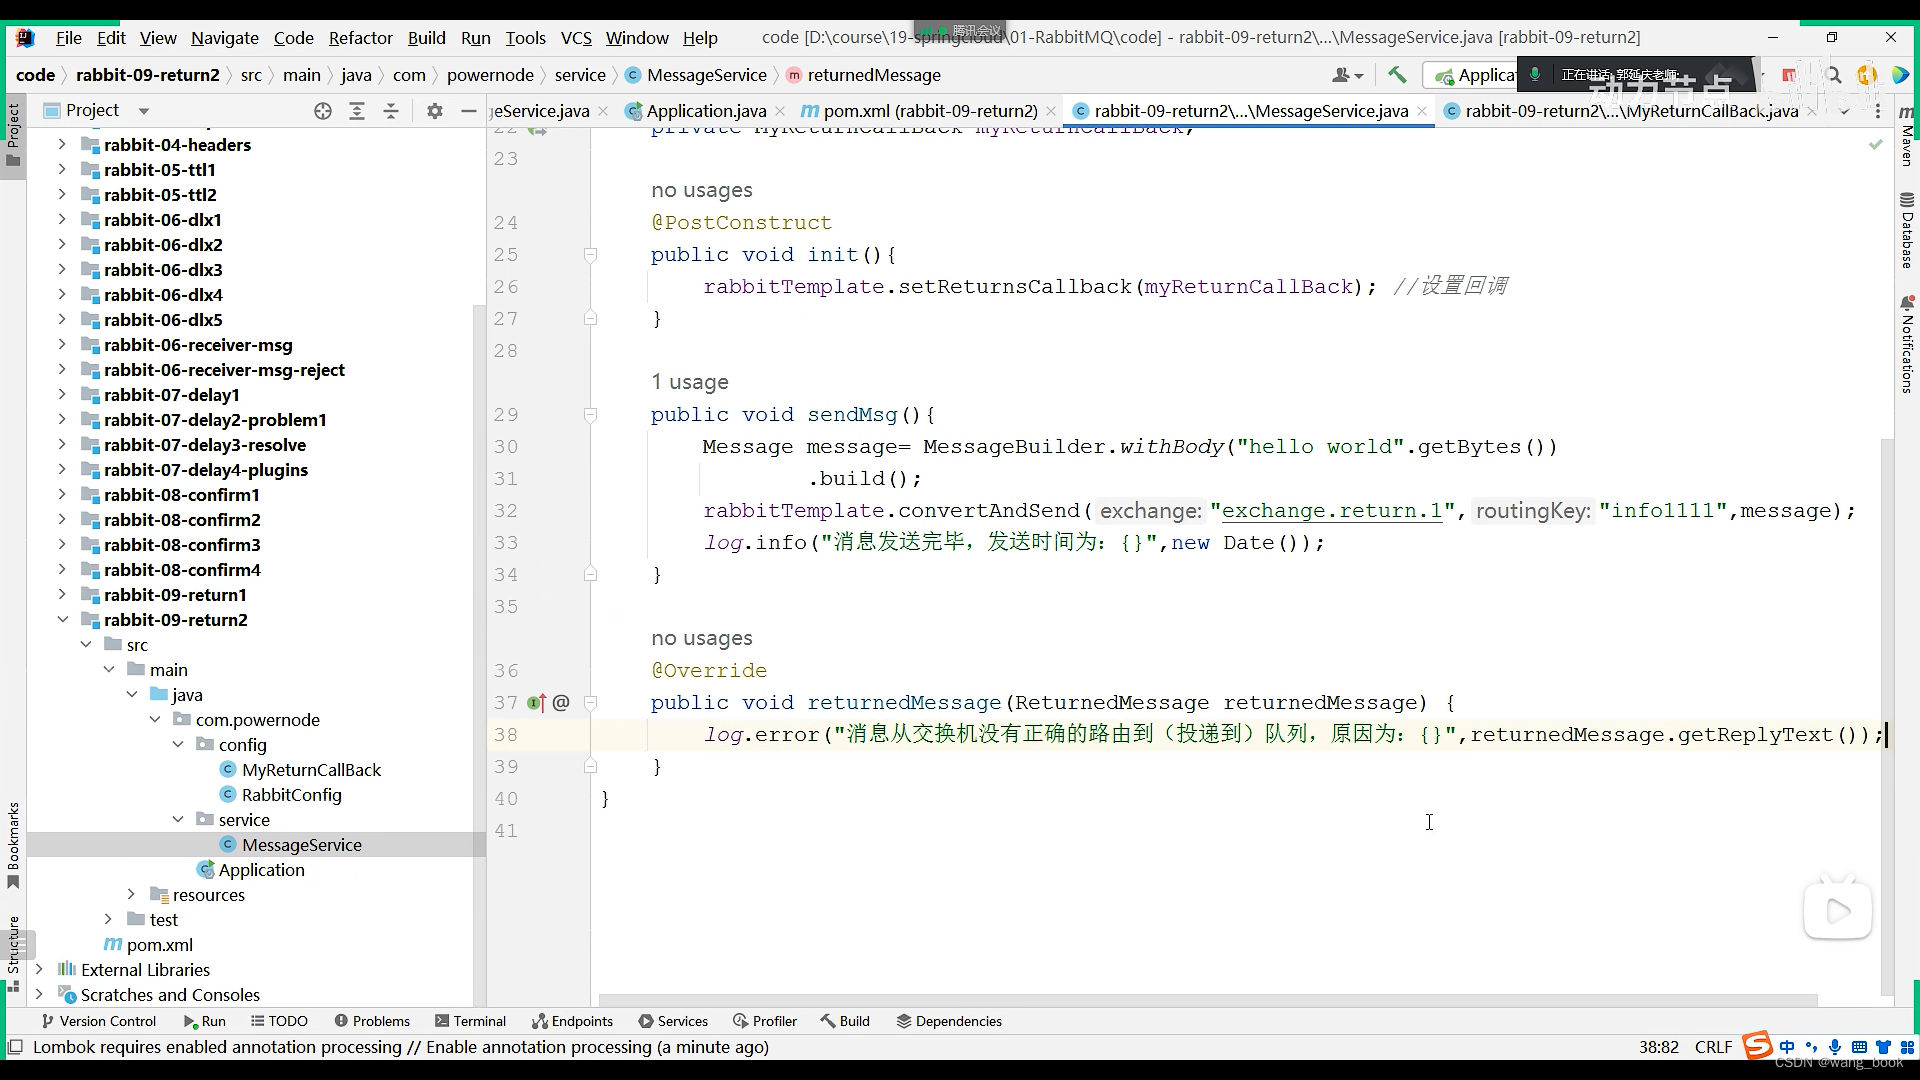Collapse the rabbit-09-return2 module

tap(62, 620)
